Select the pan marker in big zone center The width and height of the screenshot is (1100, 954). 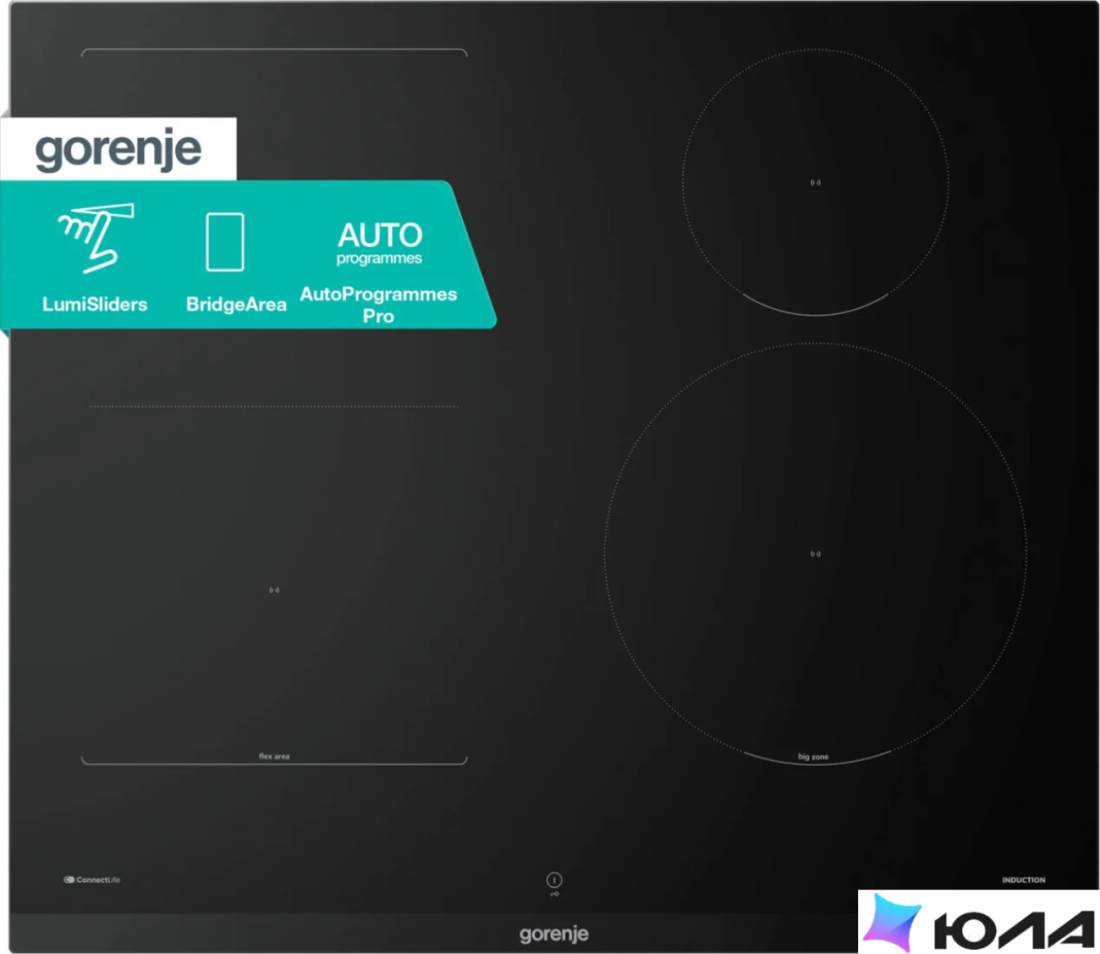(815, 554)
